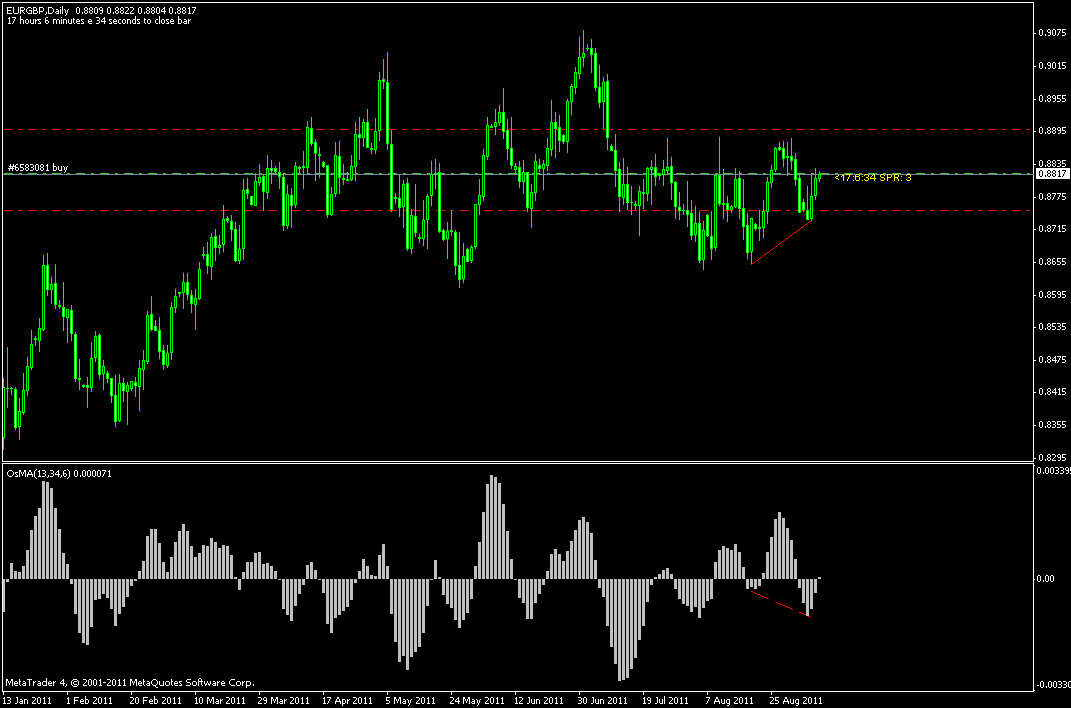Click the 0.8655 price scale label

[x=1053, y=261]
